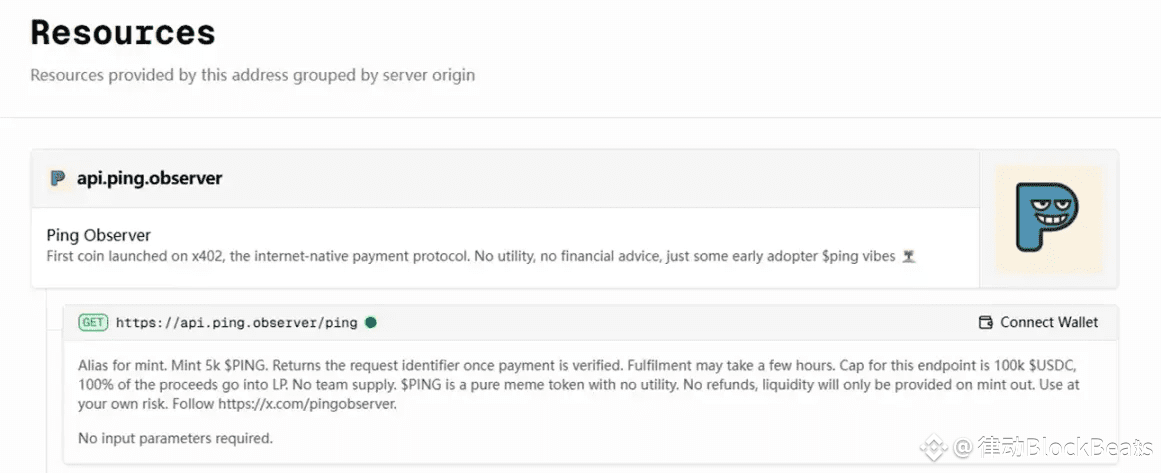This screenshot has height=473, width=1161.
Task: Click the small P favicon beside api.ping.observer
Action: coord(57,178)
